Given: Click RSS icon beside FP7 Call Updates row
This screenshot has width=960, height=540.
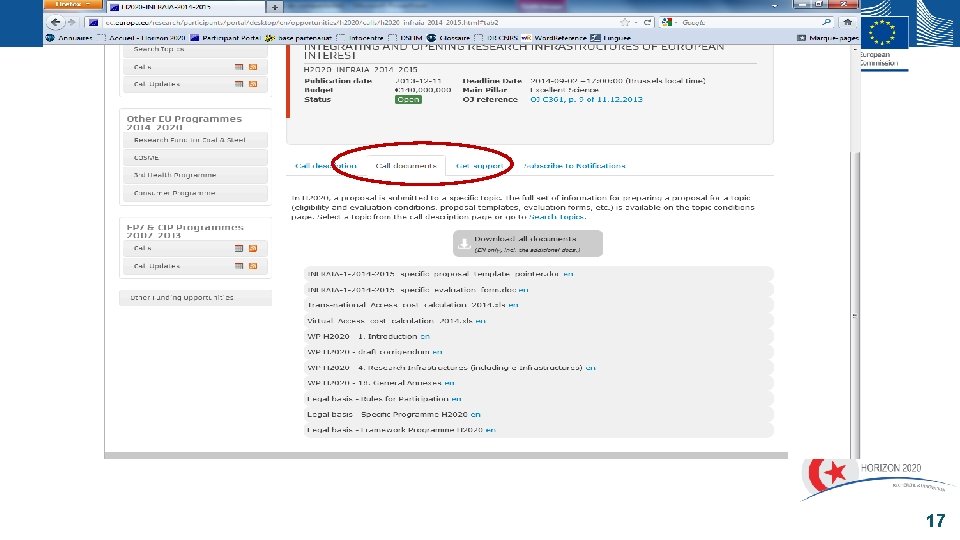Looking at the screenshot, I should tap(253, 266).
